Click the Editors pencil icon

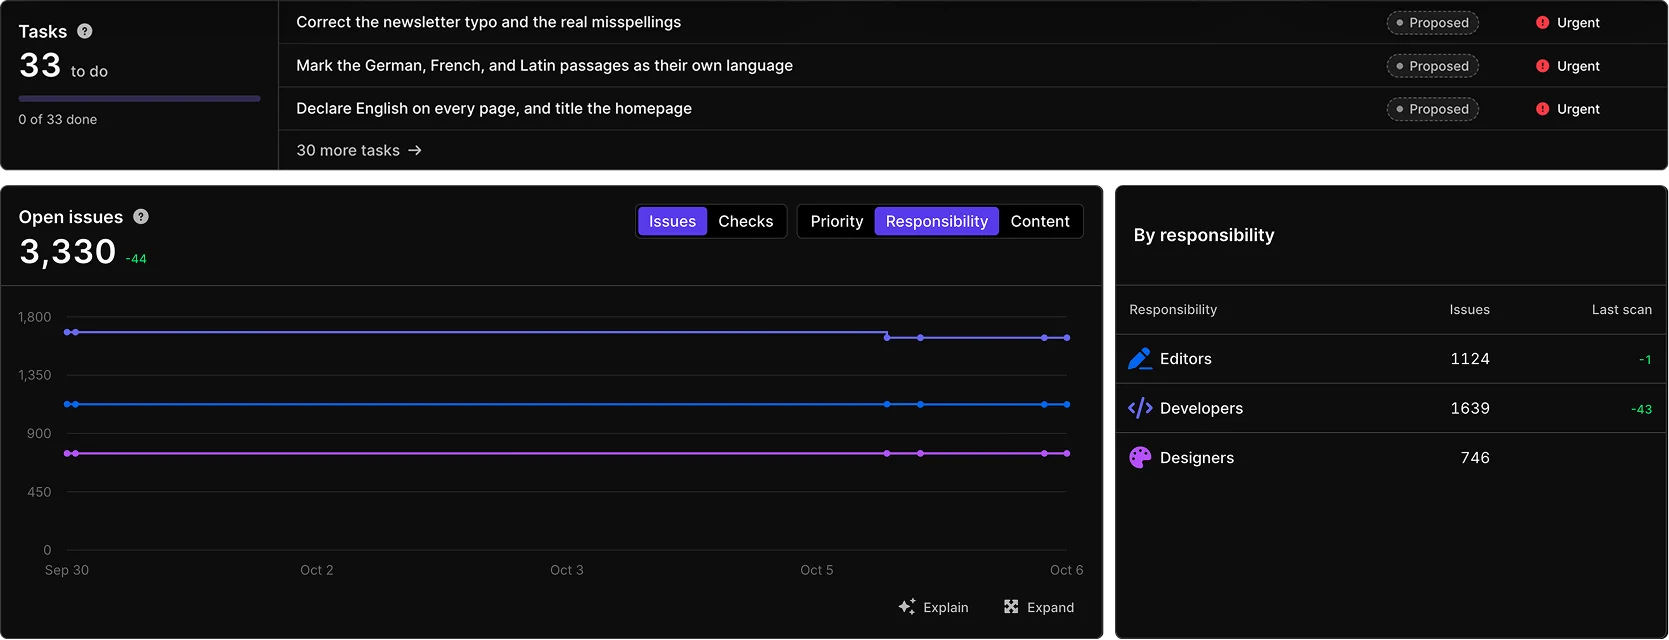[x=1140, y=358]
